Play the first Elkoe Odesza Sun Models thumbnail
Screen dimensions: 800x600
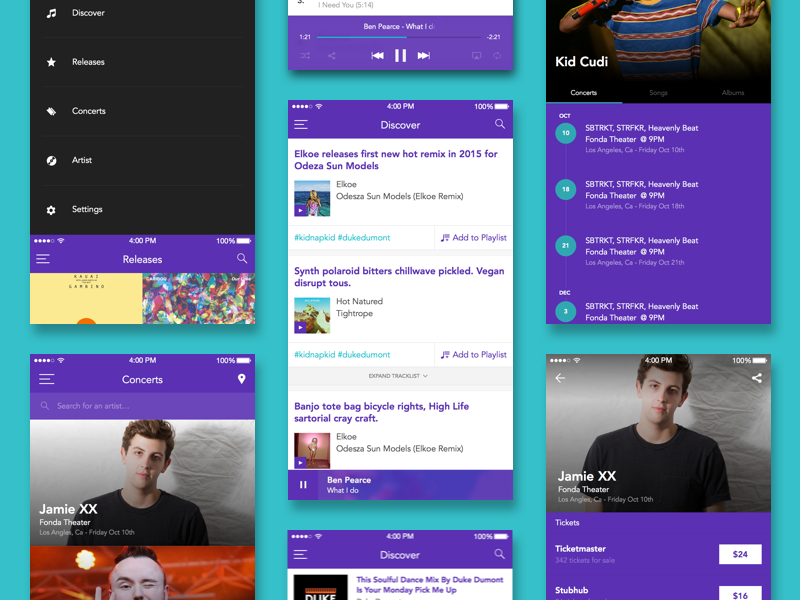312,198
